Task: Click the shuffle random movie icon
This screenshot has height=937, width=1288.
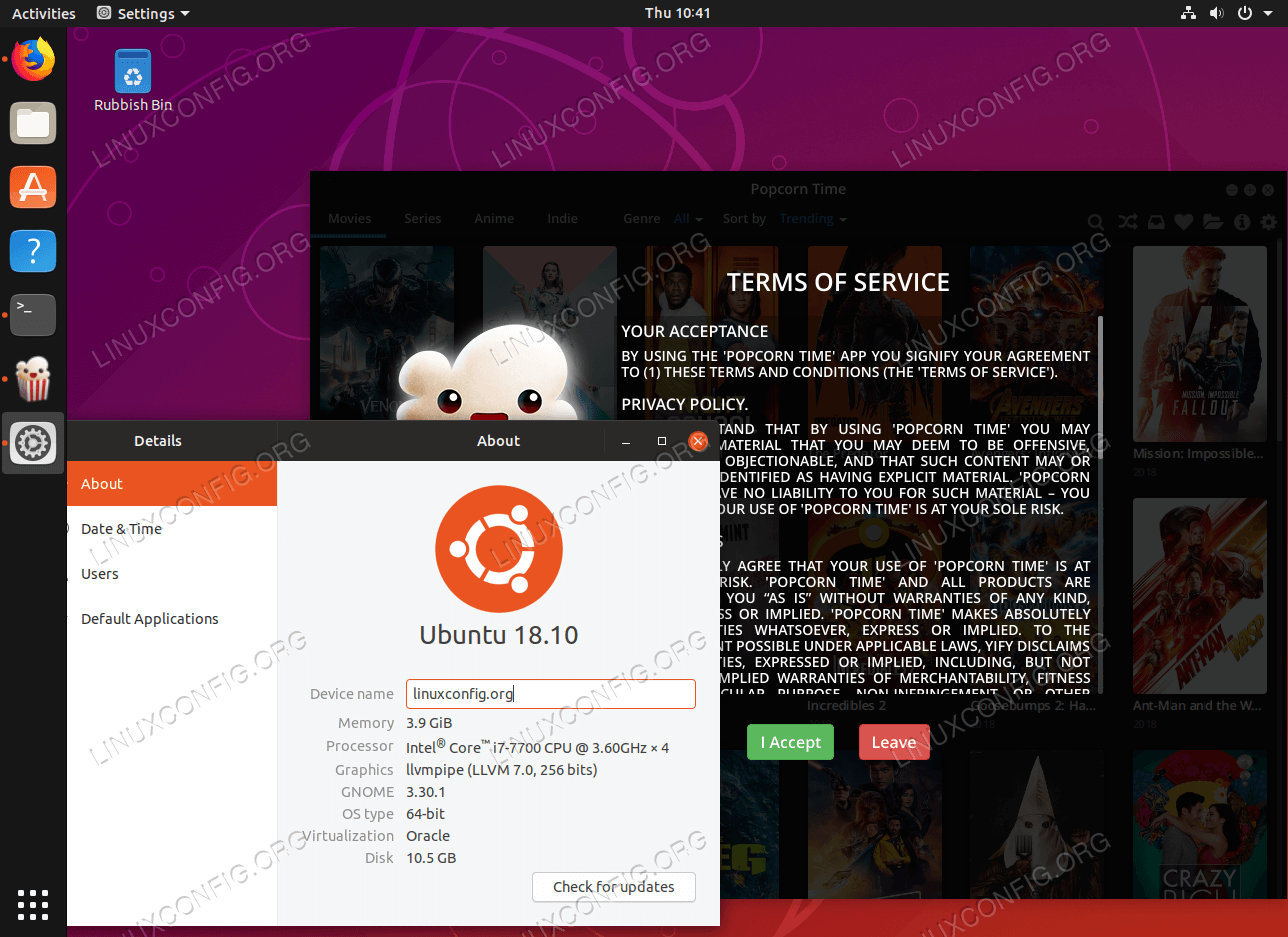Action: pyautogui.click(x=1127, y=222)
